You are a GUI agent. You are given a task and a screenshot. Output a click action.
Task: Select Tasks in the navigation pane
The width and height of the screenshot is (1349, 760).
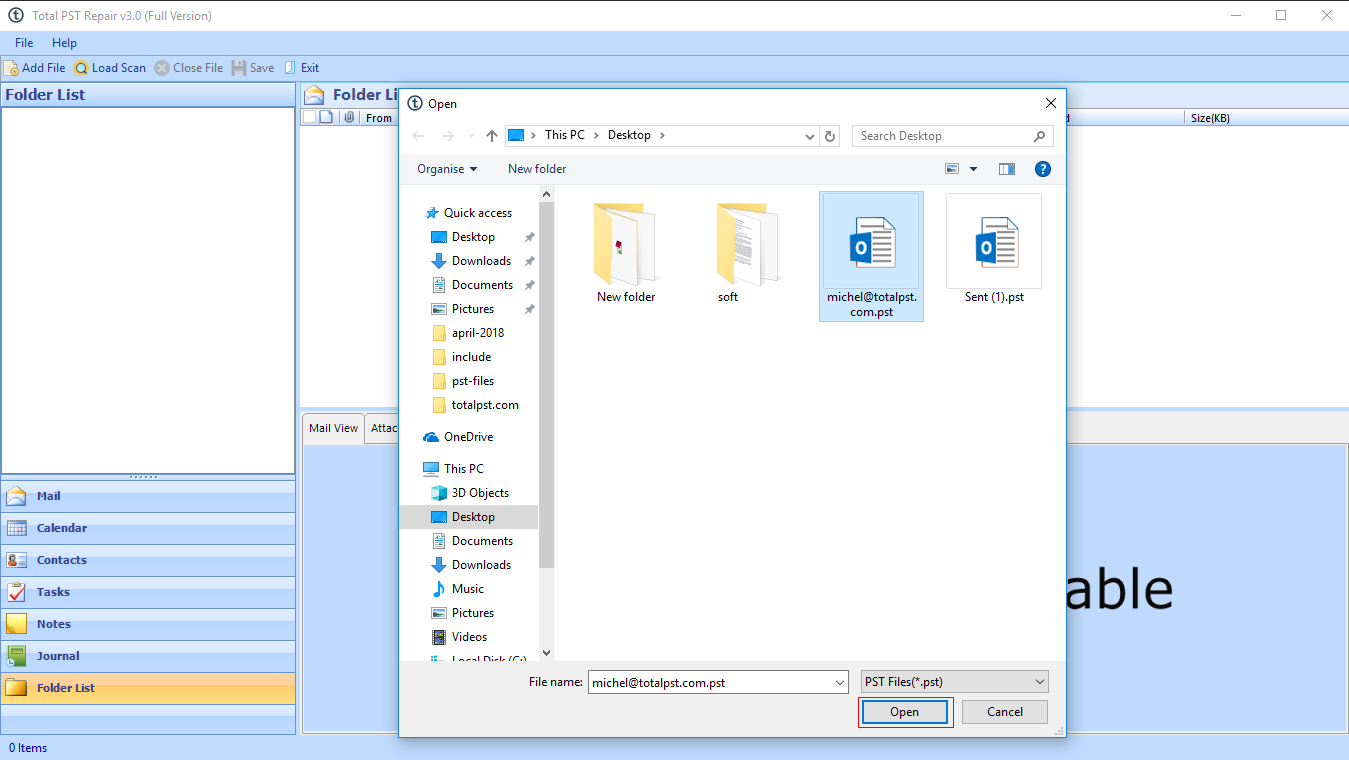click(x=148, y=592)
